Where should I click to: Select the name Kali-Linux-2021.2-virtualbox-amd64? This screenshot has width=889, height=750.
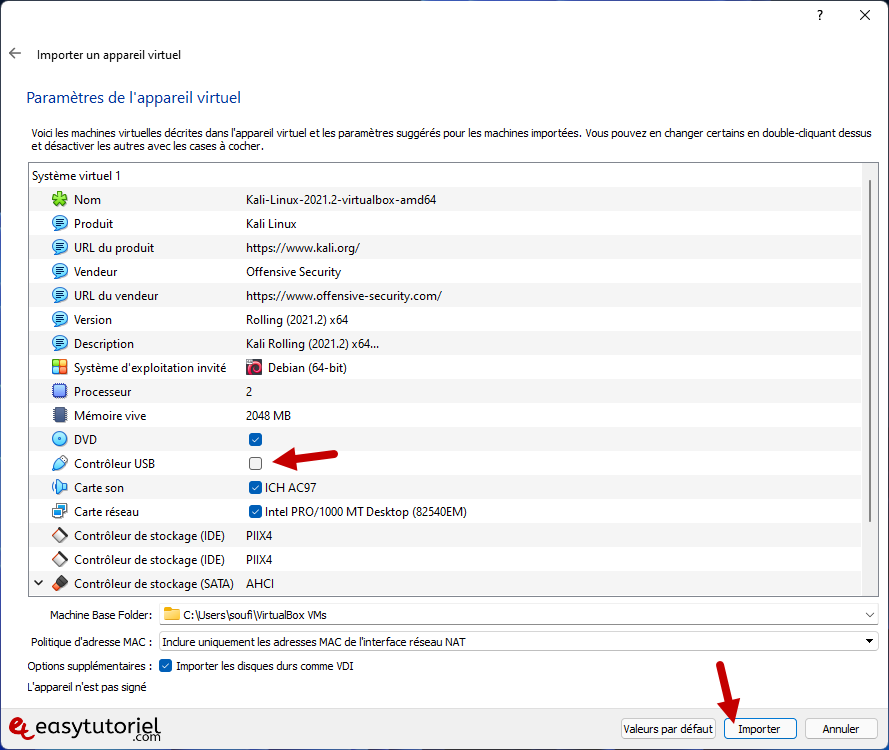point(341,200)
